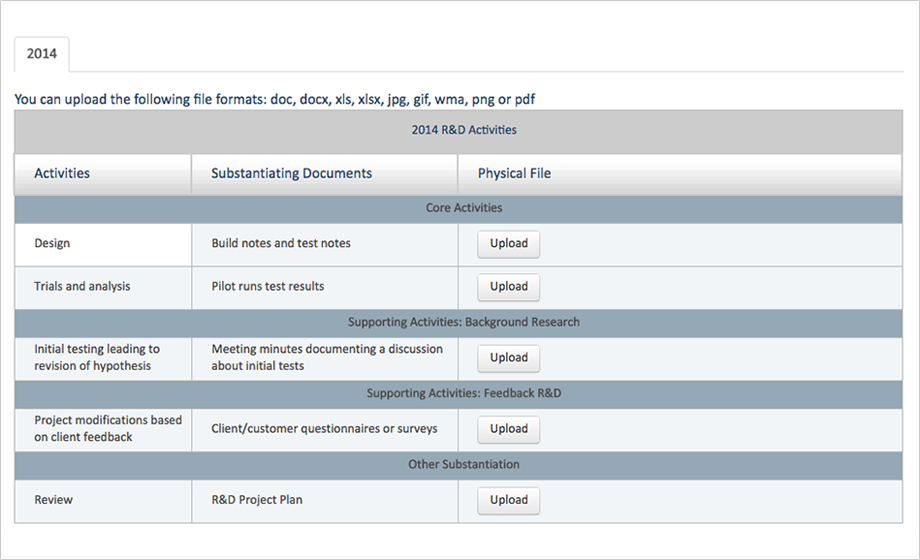Viewport: 920px width, 560px height.
Task: Select Client/customer questionnaires or surveys text
Action: [324, 429]
